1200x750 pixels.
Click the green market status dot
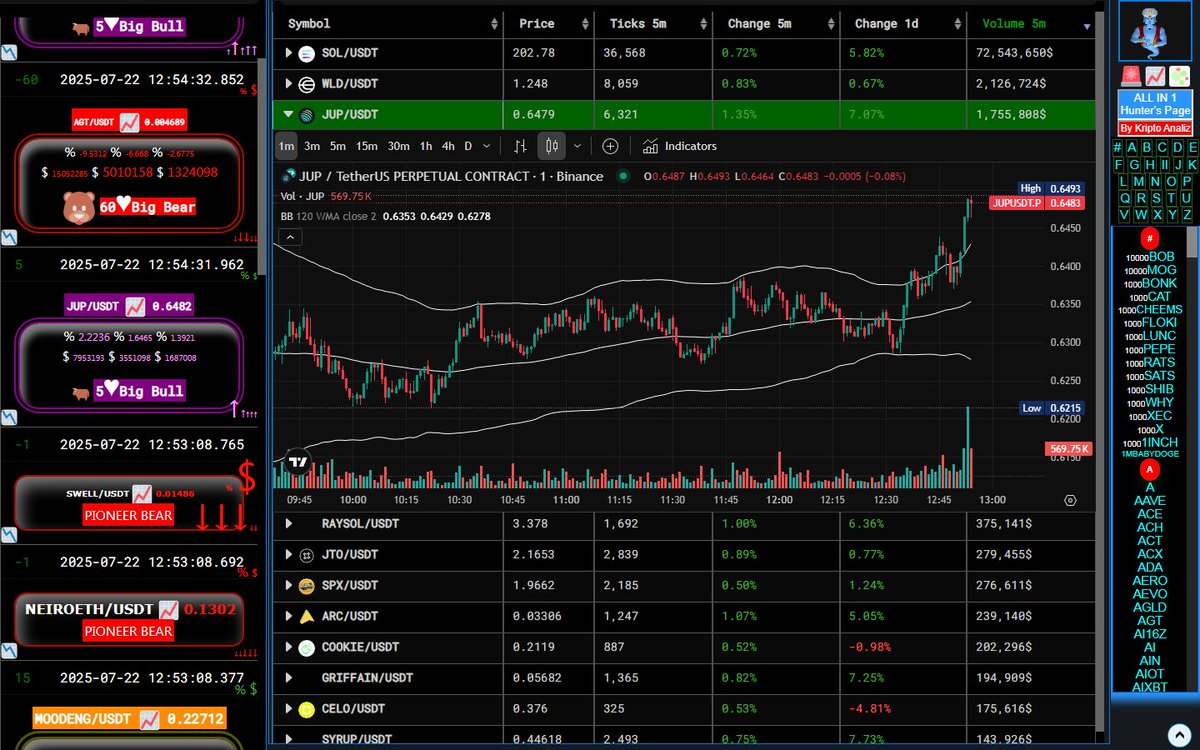[x=623, y=176]
